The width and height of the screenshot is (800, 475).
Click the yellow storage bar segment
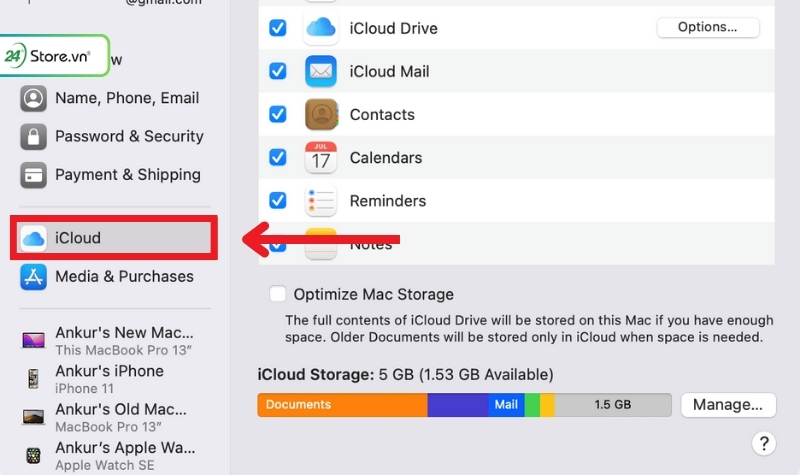coord(547,405)
